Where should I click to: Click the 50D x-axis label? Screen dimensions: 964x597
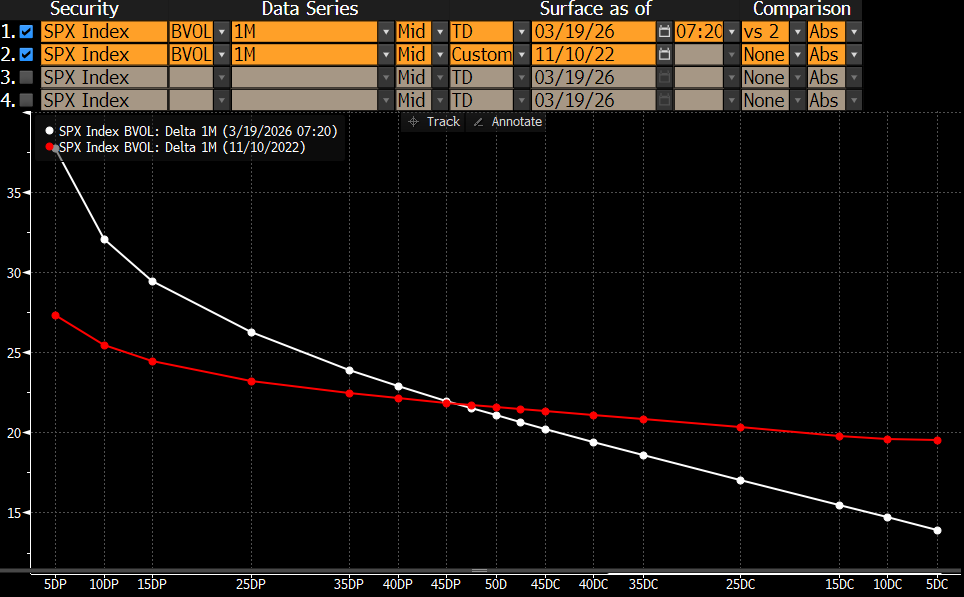pyautogui.click(x=496, y=584)
